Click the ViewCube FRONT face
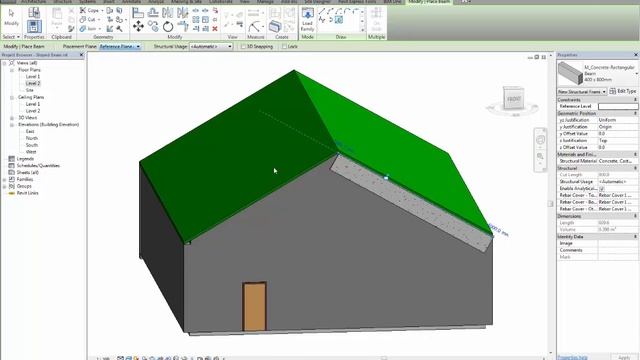The height and width of the screenshot is (360, 640). (513, 98)
